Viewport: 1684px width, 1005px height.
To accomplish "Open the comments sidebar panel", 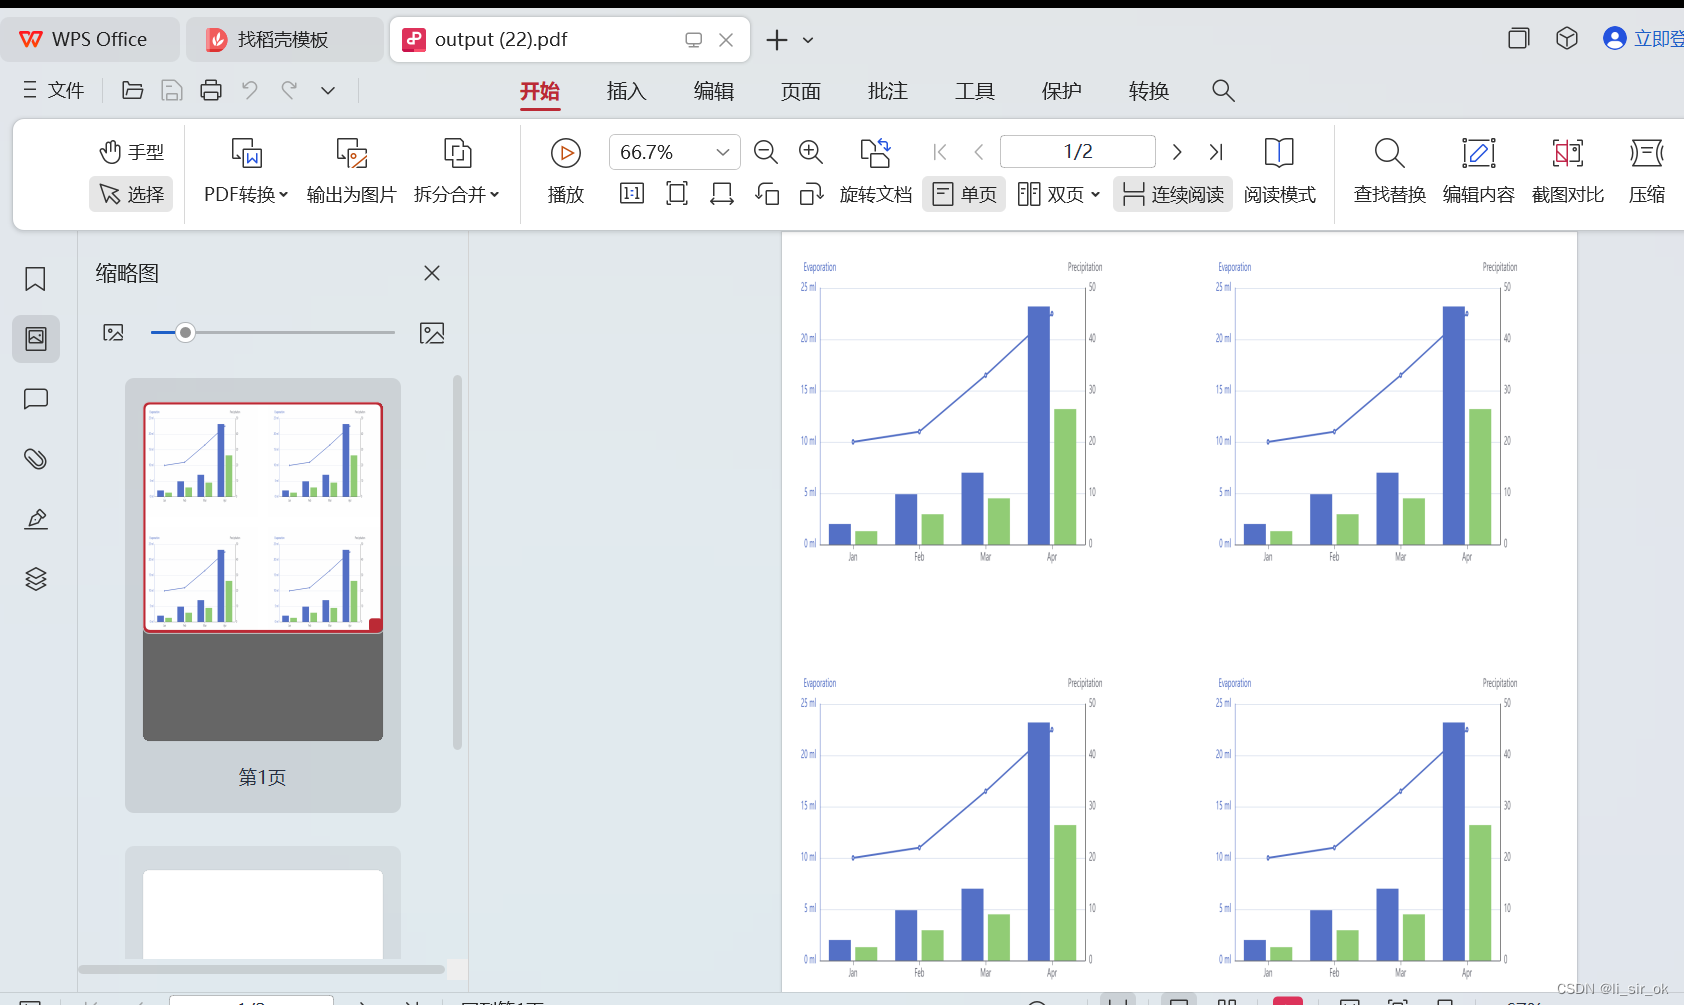I will coord(36,399).
